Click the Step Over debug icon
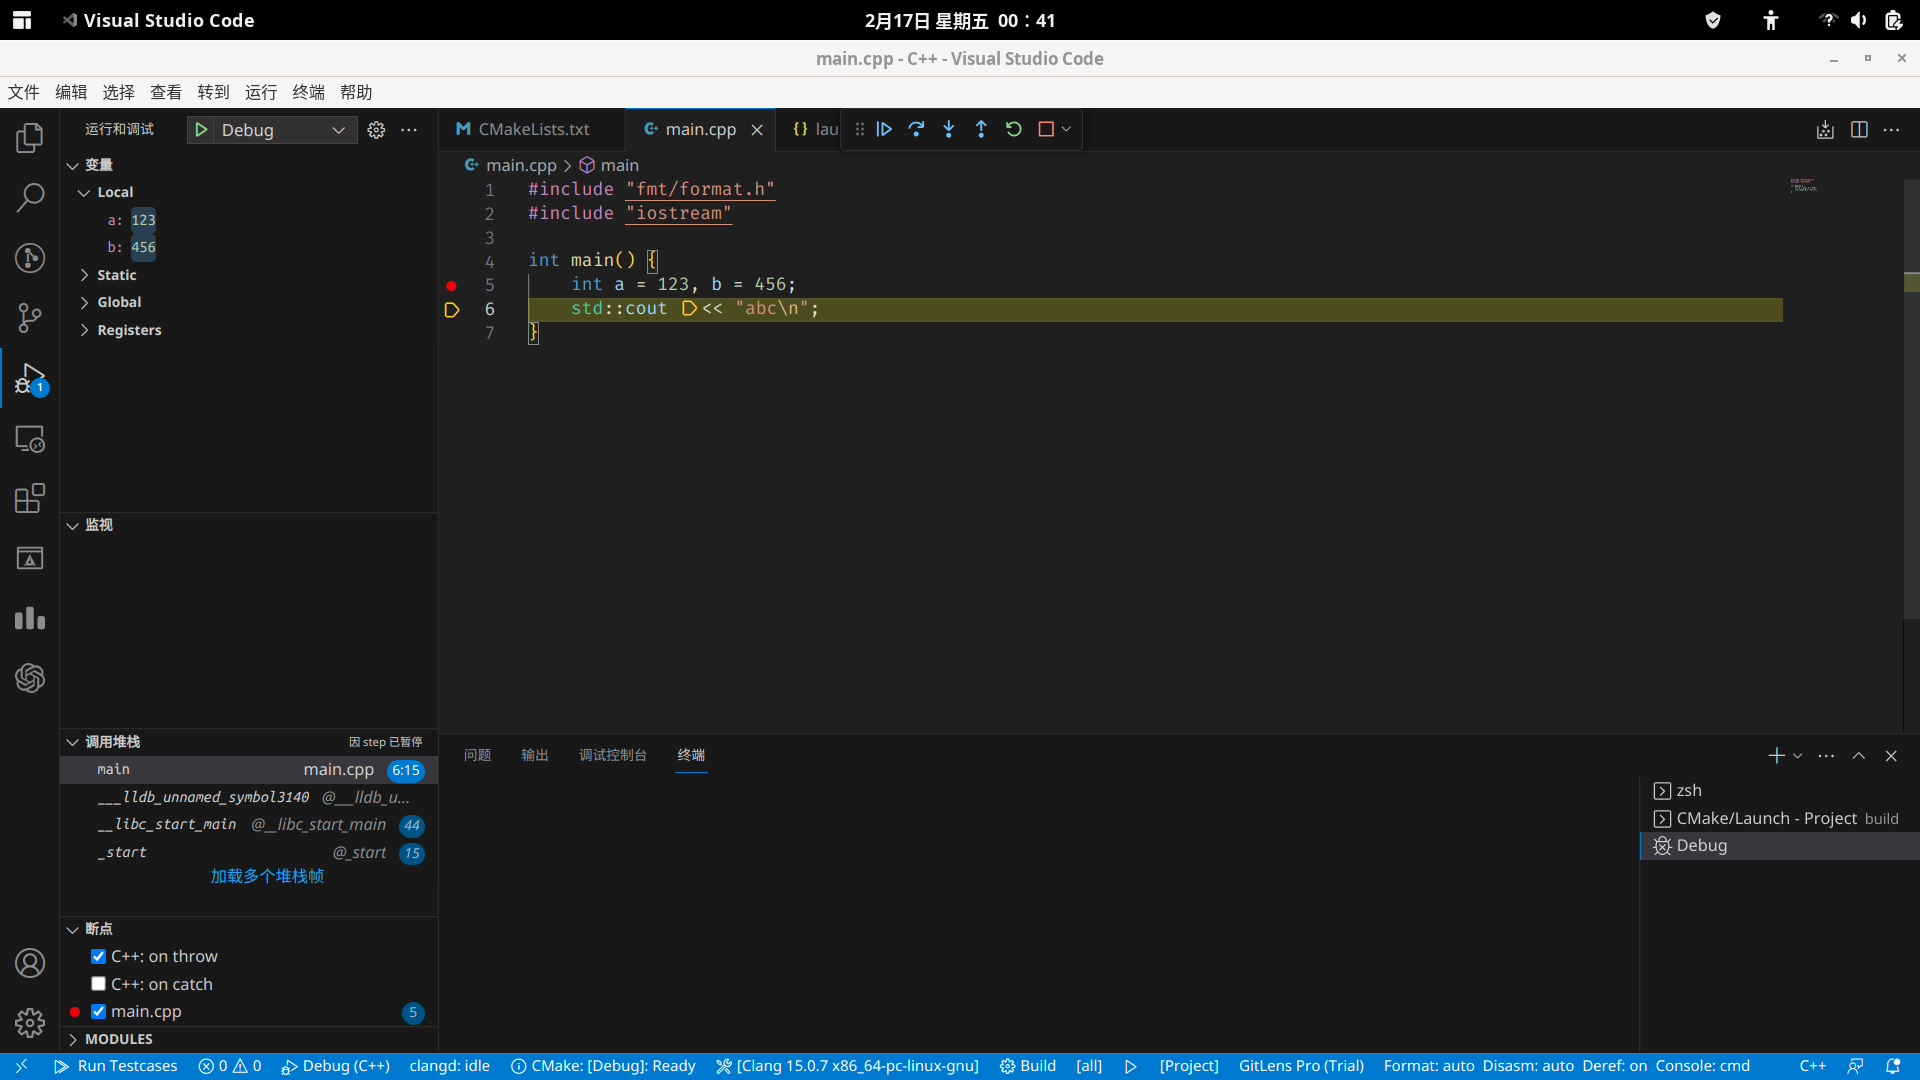Screen dimensions: 1920x1080 click(x=916, y=129)
